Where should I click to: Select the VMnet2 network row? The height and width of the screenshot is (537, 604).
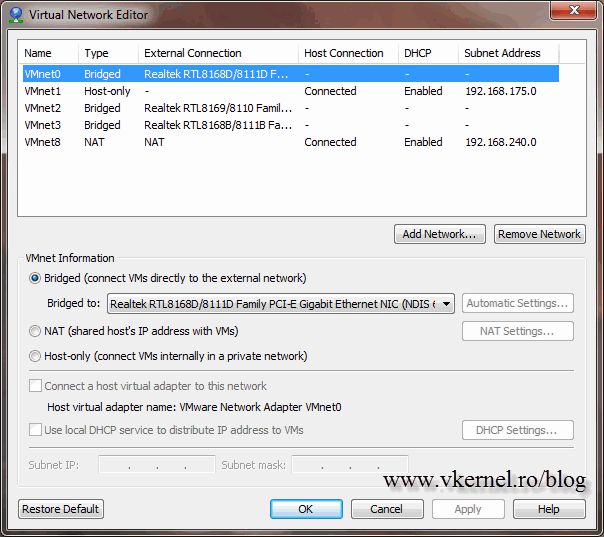291,108
